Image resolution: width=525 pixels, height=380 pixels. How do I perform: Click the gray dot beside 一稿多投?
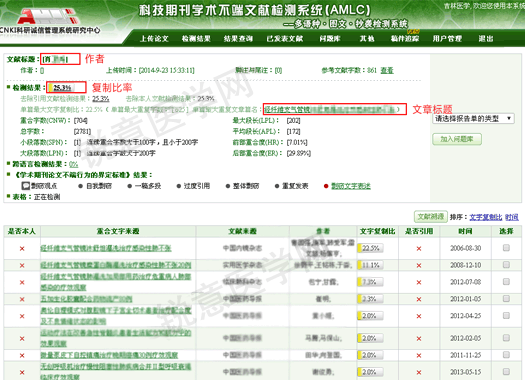[x=130, y=186]
